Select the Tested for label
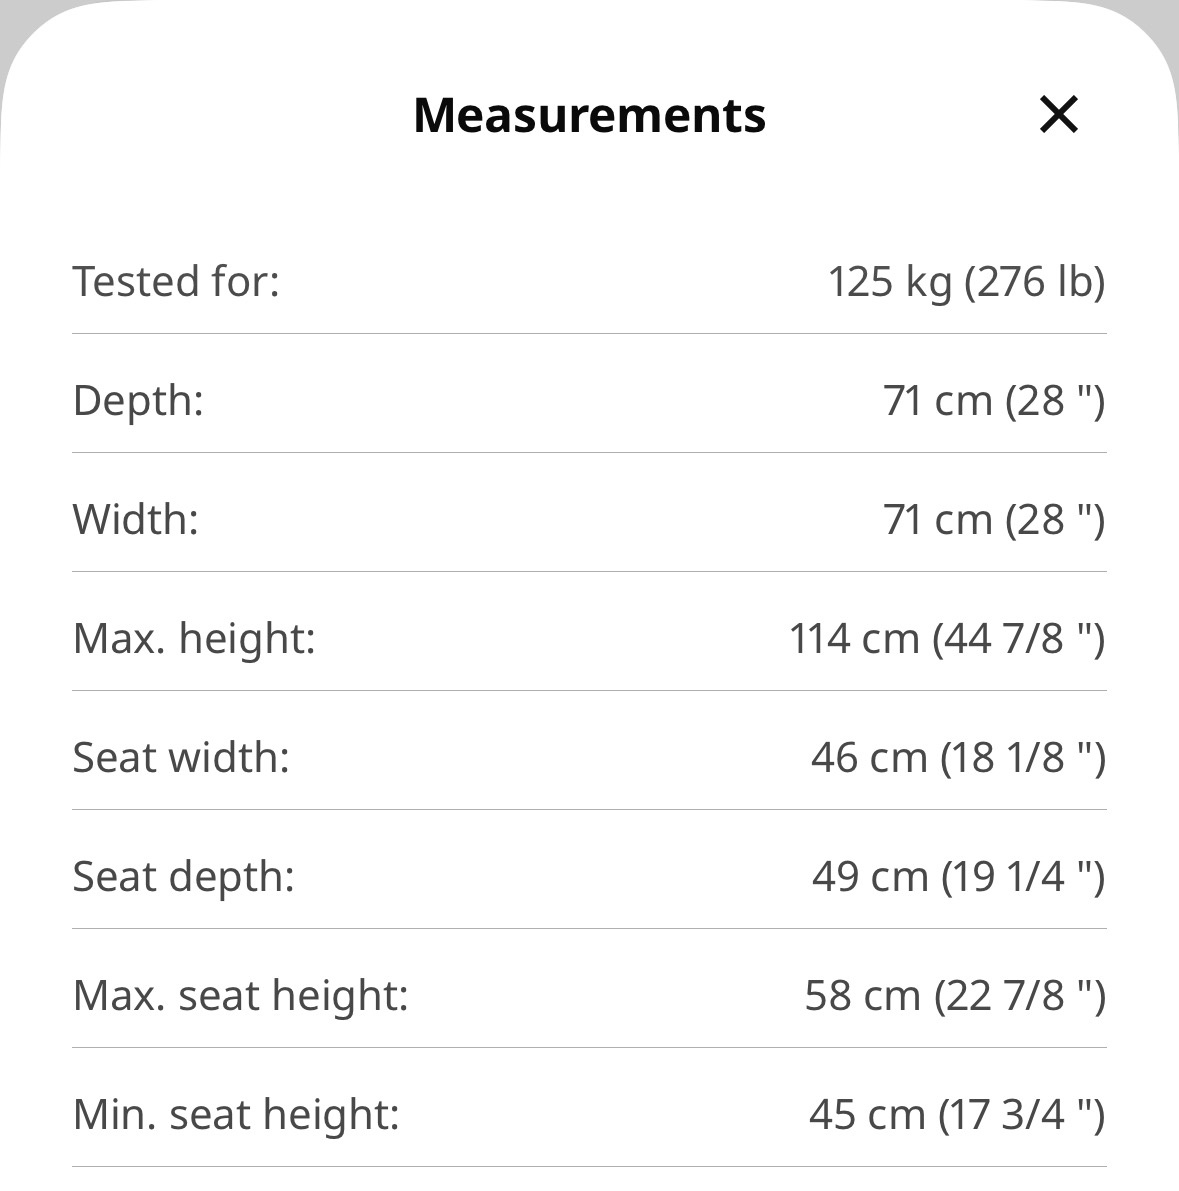The height and width of the screenshot is (1191, 1179). click(176, 281)
